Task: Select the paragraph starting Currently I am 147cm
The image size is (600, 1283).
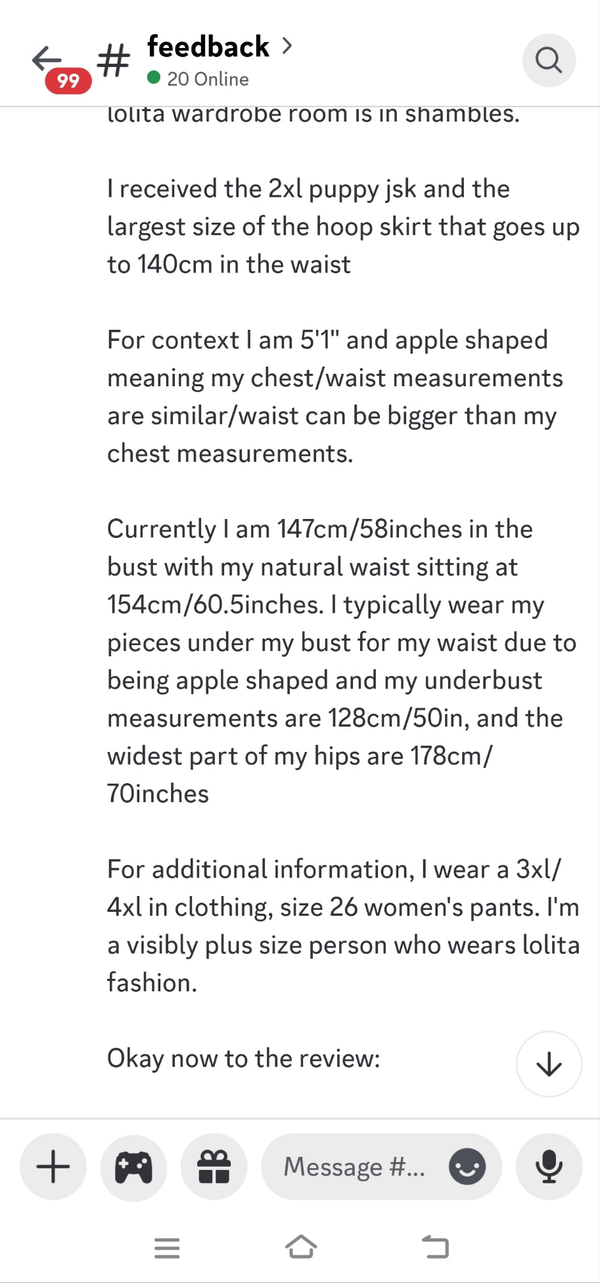Action: point(343,662)
